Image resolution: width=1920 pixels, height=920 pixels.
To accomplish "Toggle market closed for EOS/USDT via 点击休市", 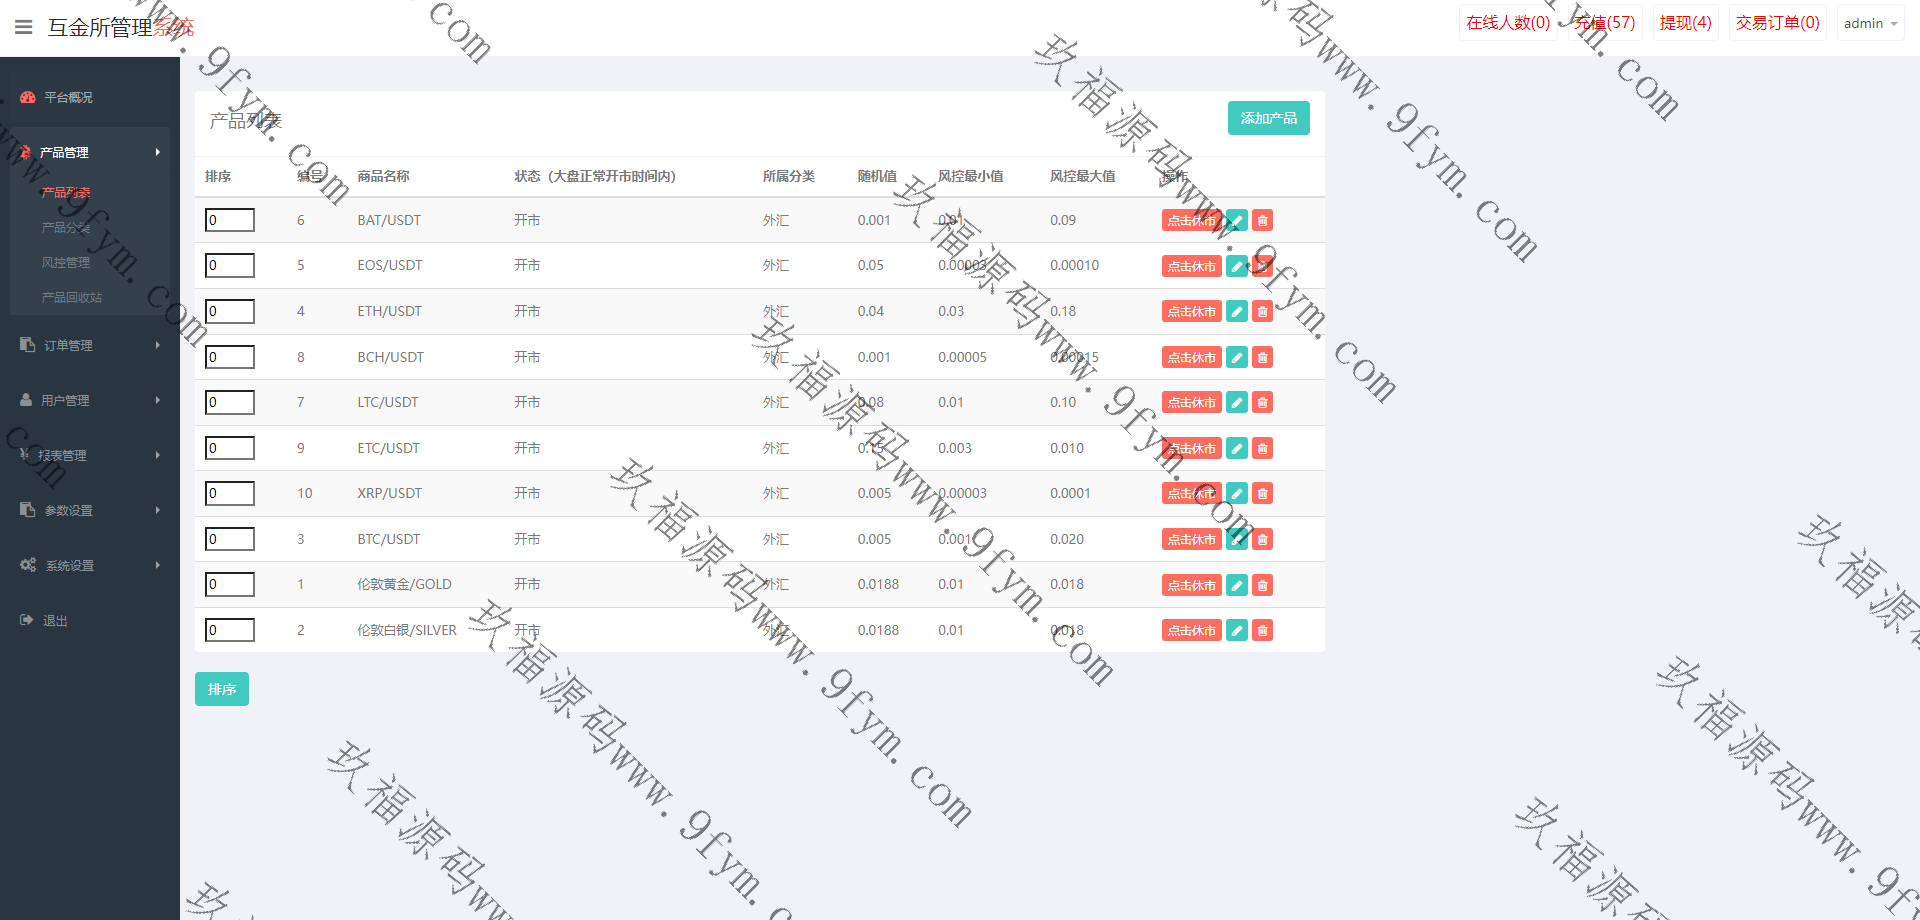I will pos(1191,267).
